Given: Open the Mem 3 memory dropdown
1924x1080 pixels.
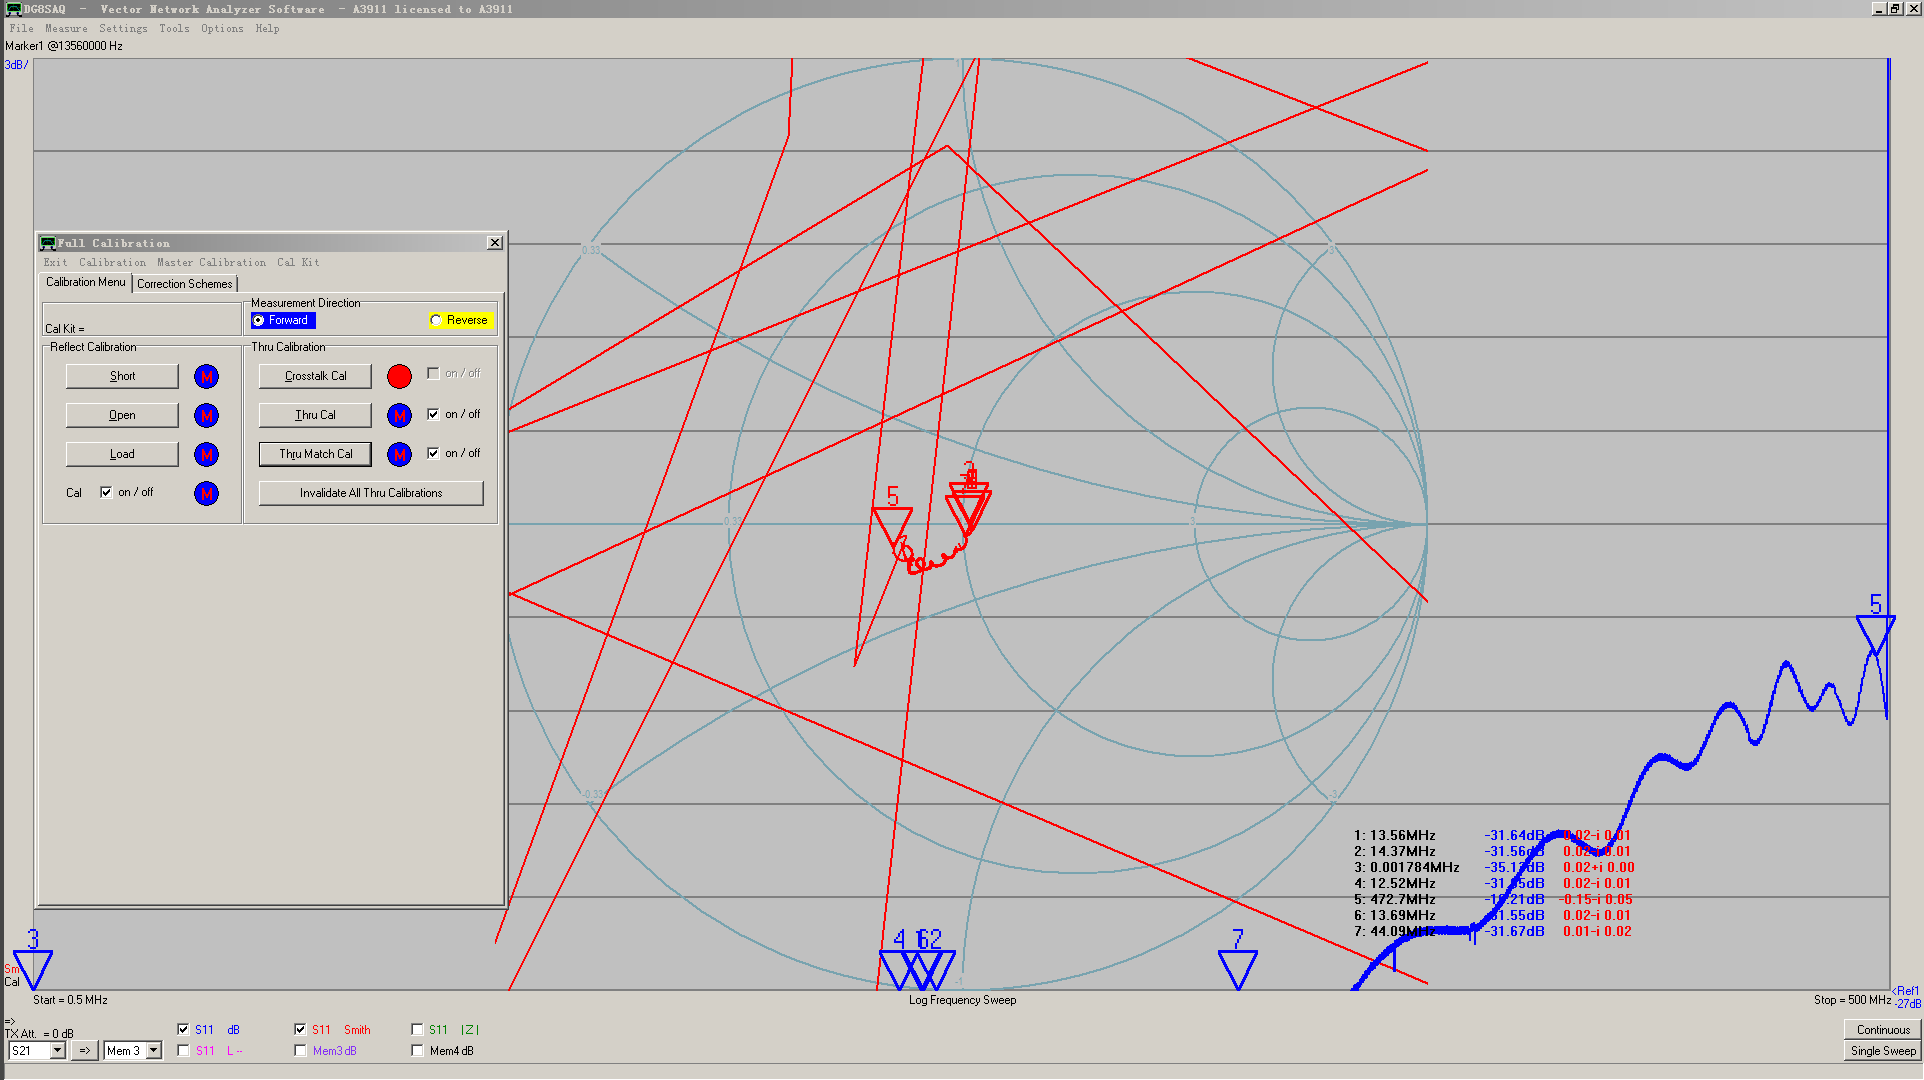Looking at the screenshot, I should tap(153, 1050).
